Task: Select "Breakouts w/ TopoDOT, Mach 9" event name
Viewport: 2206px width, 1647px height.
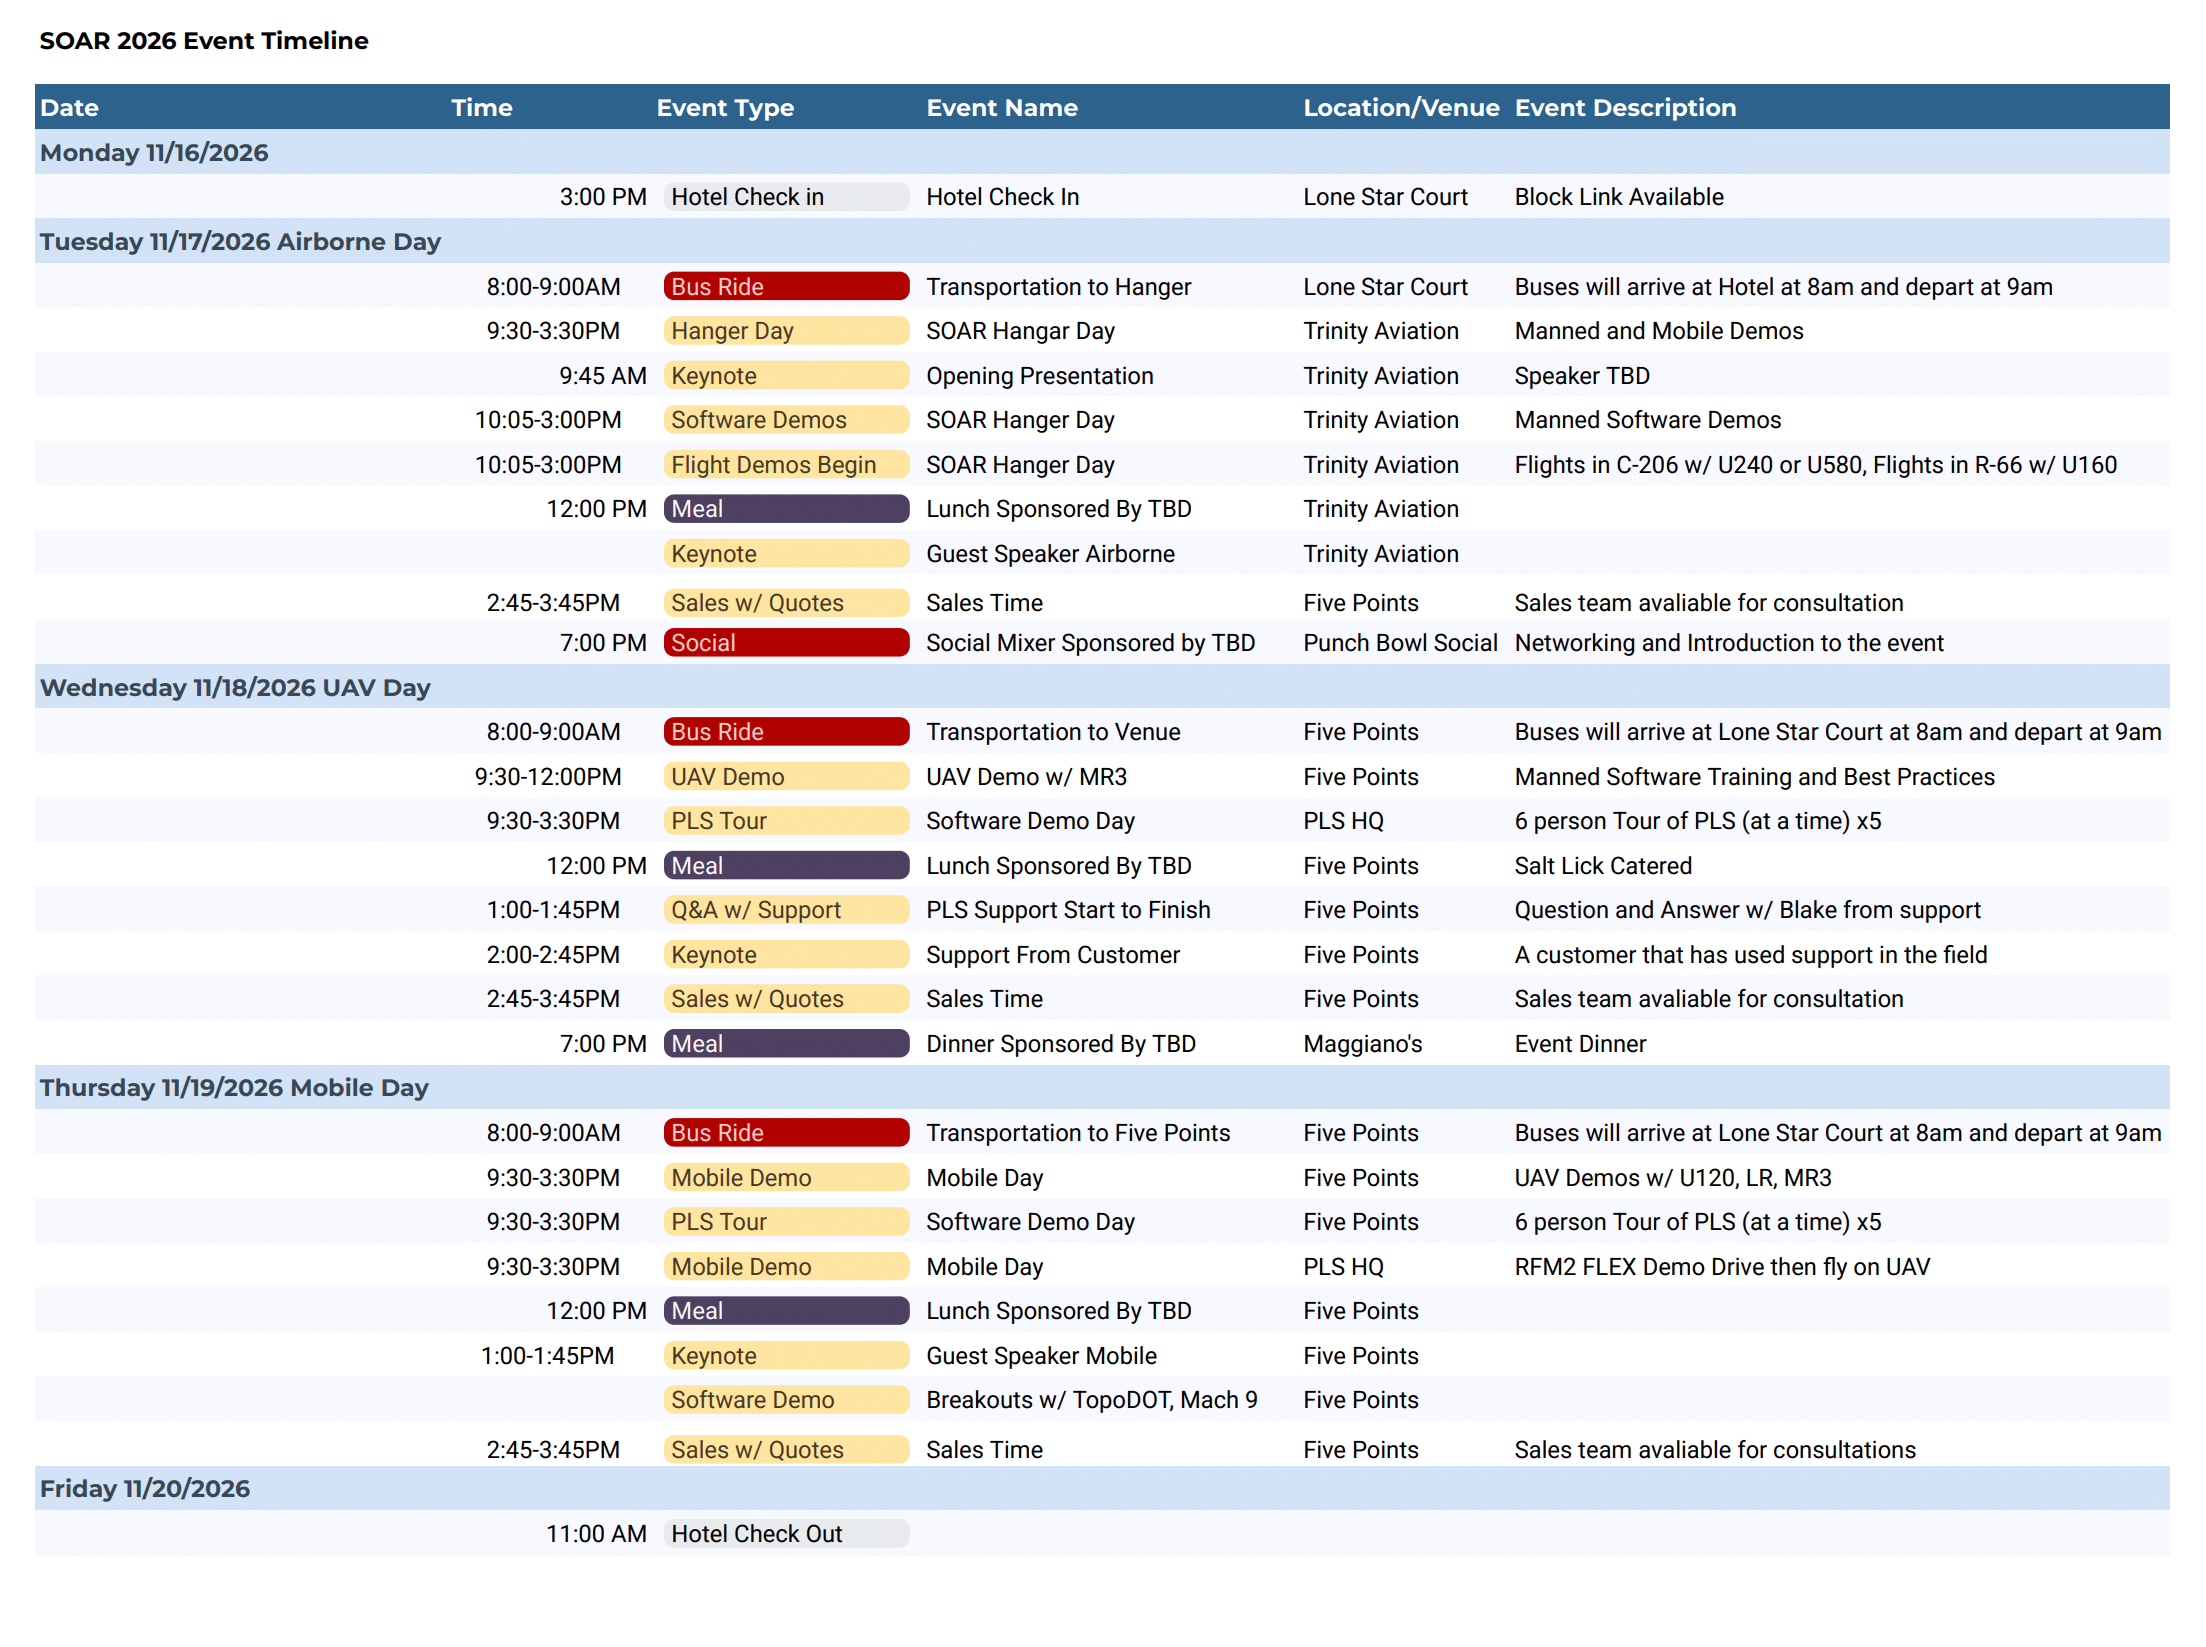Action: coord(1092,1400)
